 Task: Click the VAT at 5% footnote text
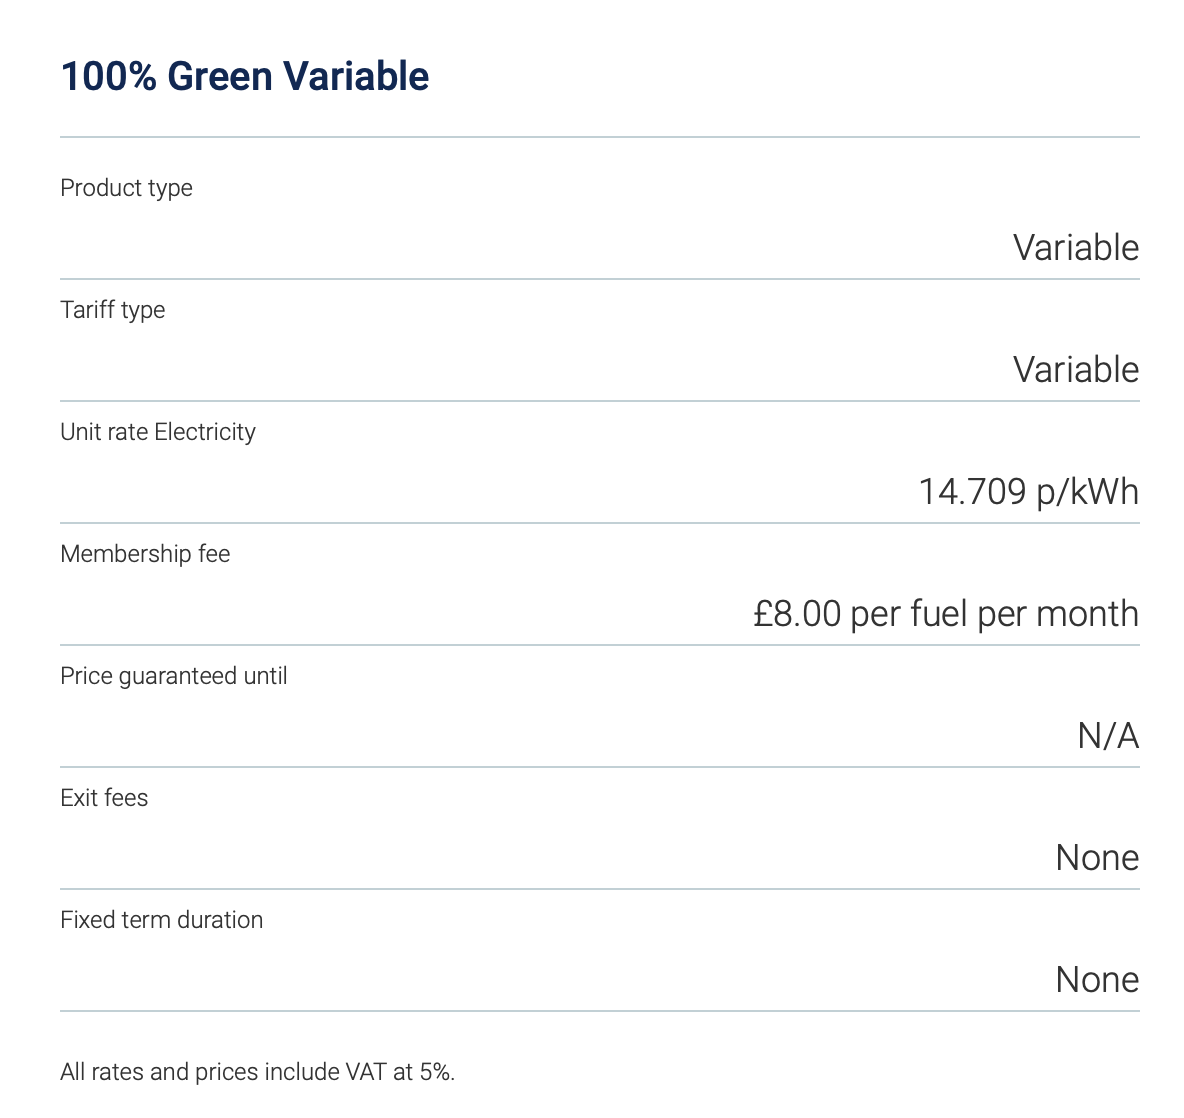click(x=258, y=1072)
